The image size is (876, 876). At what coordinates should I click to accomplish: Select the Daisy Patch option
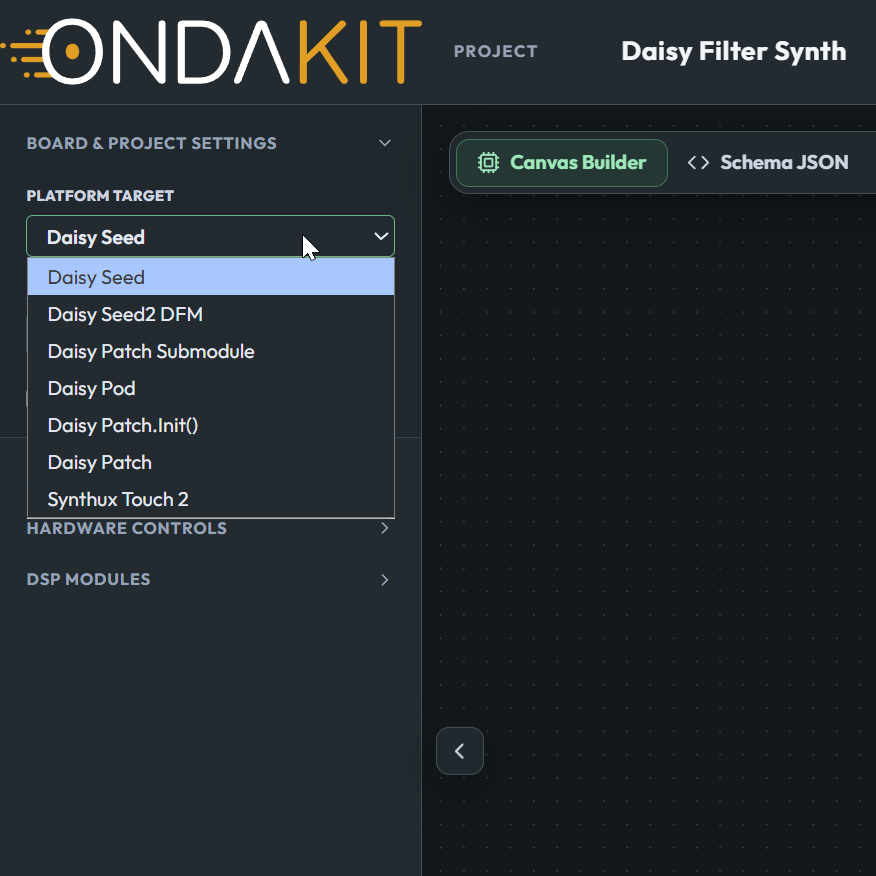pyautogui.click(x=211, y=462)
